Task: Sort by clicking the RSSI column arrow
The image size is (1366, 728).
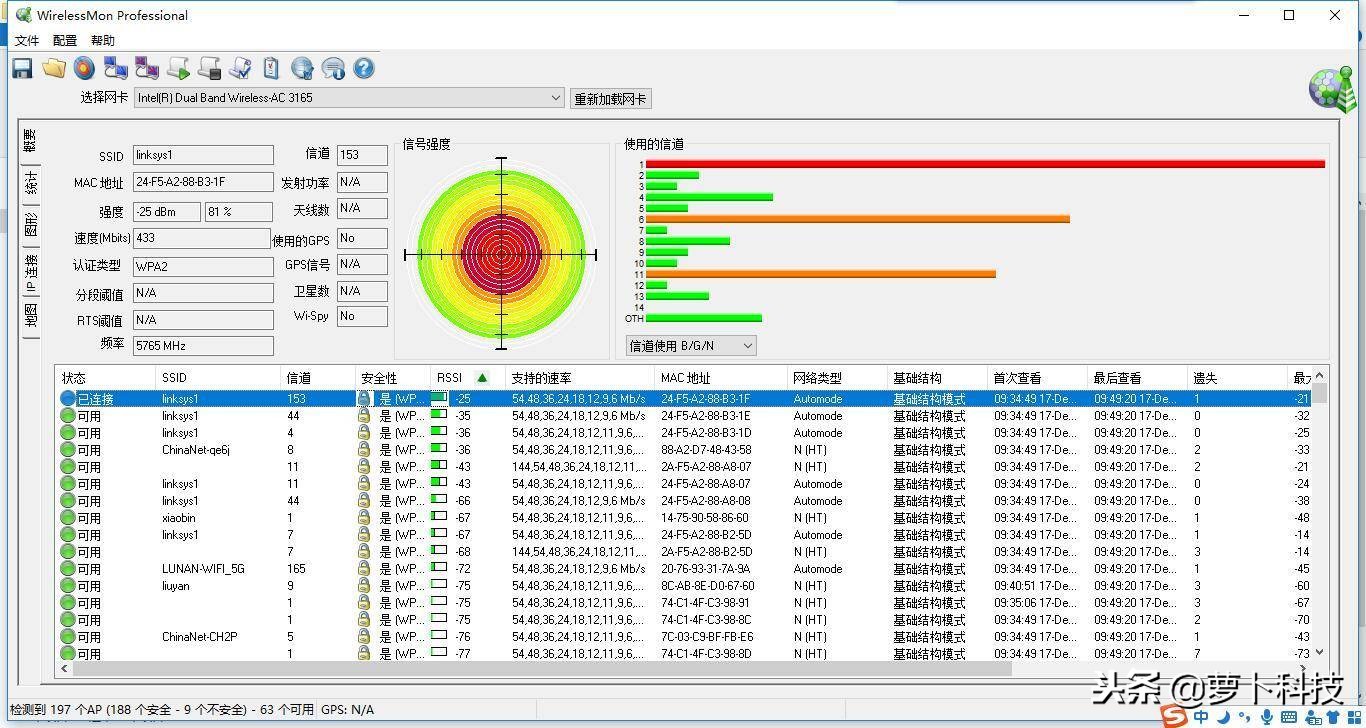Action: (x=481, y=377)
